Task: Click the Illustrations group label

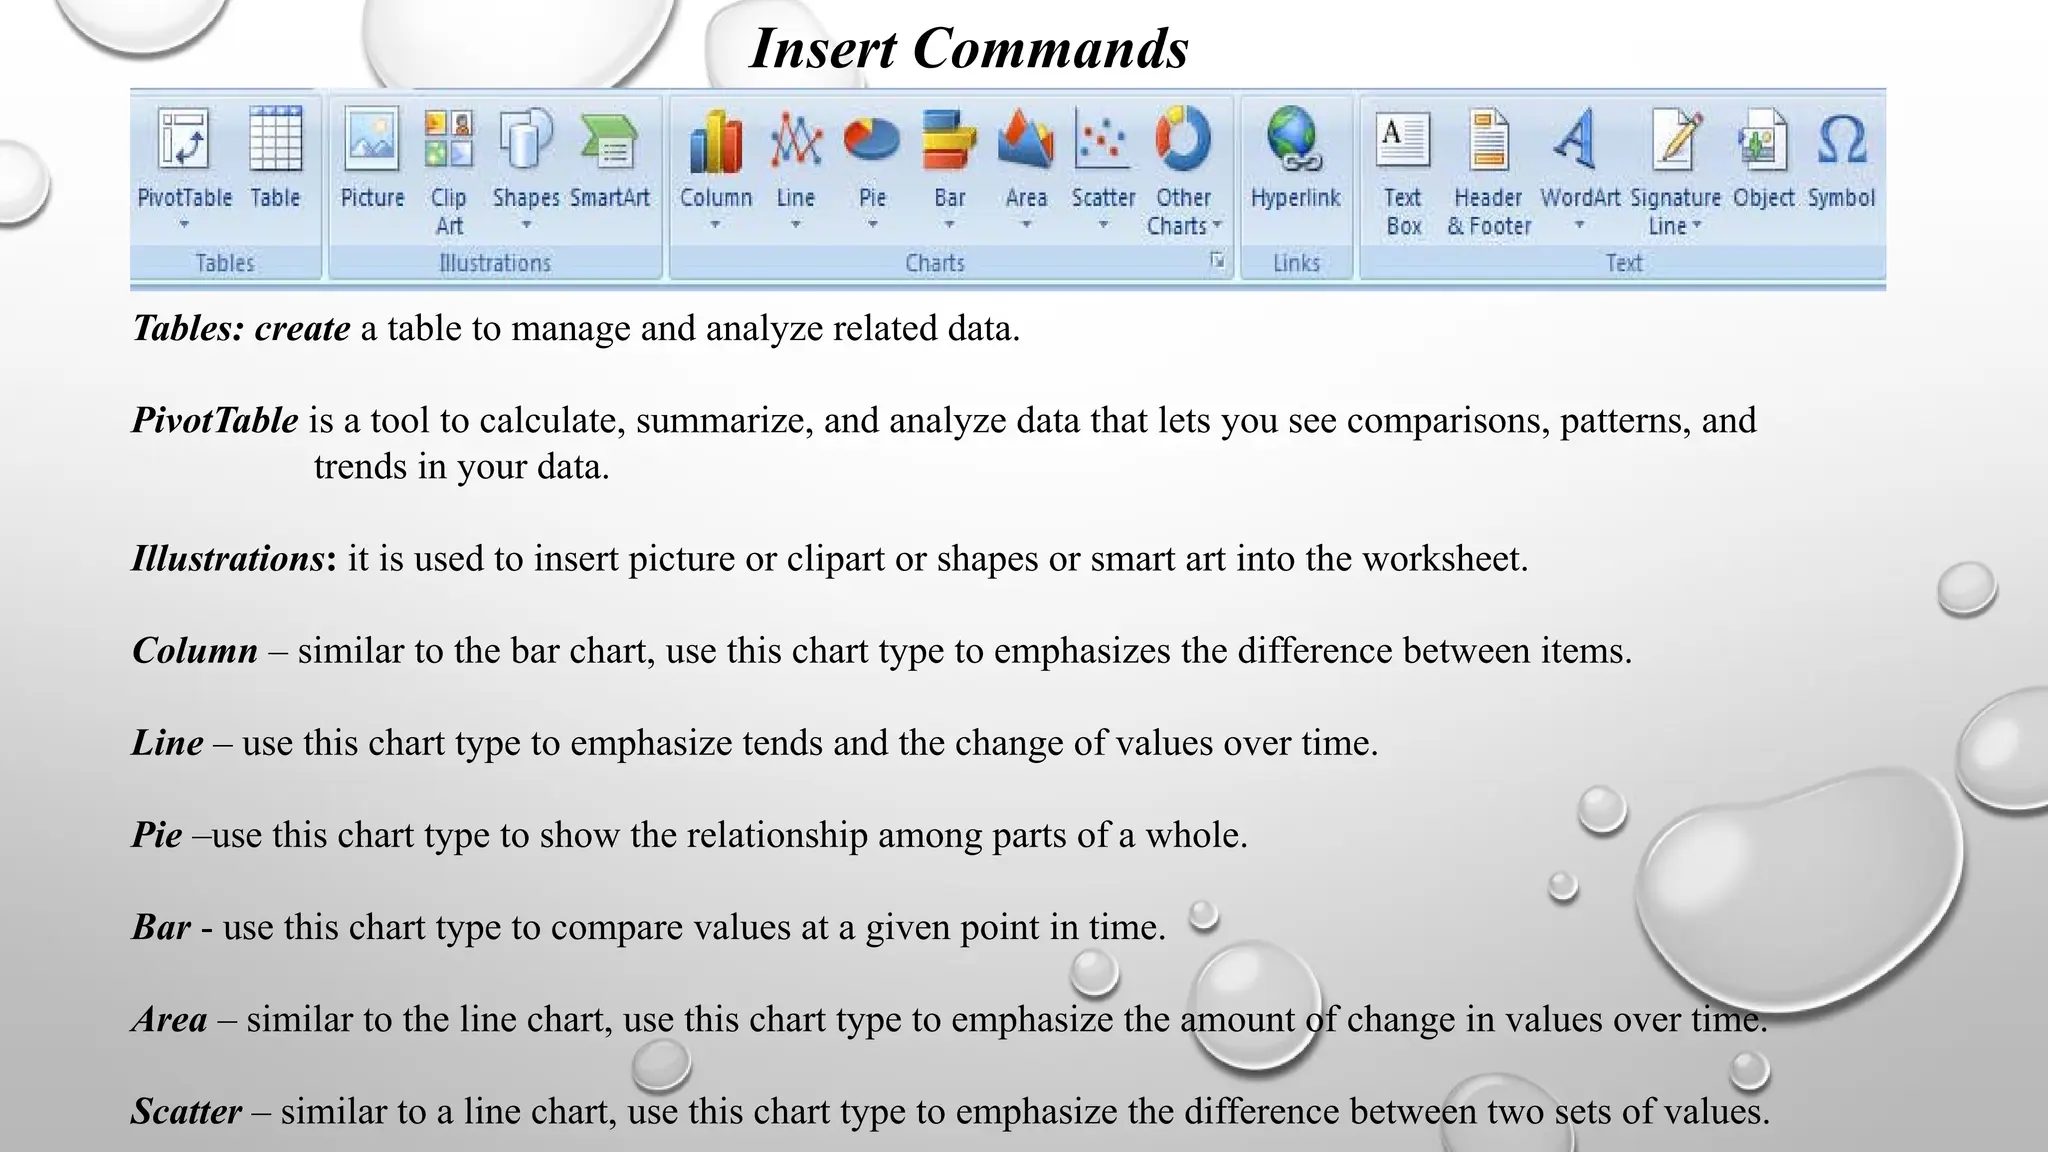Action: (495, 263)
